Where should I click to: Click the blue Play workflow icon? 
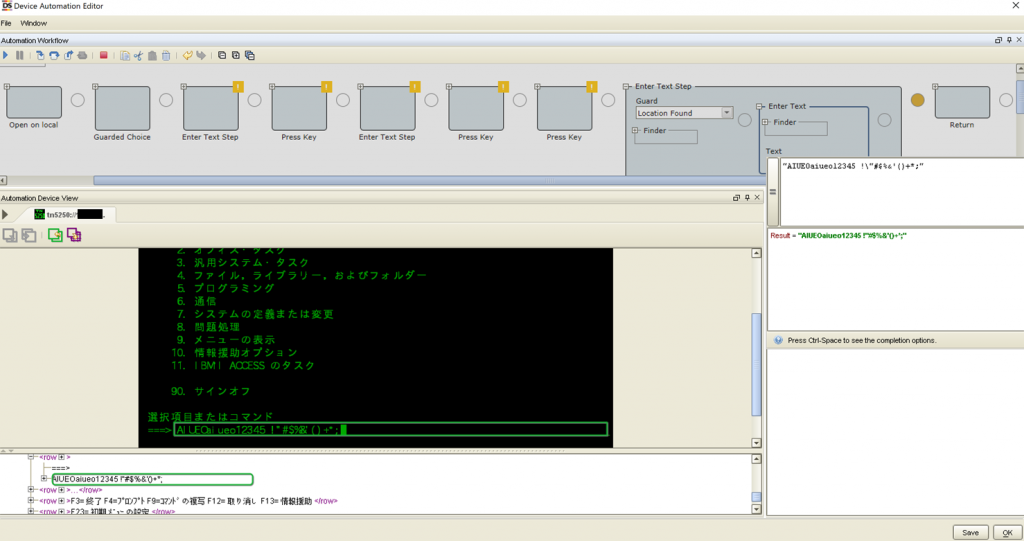[x=6, y=55]
